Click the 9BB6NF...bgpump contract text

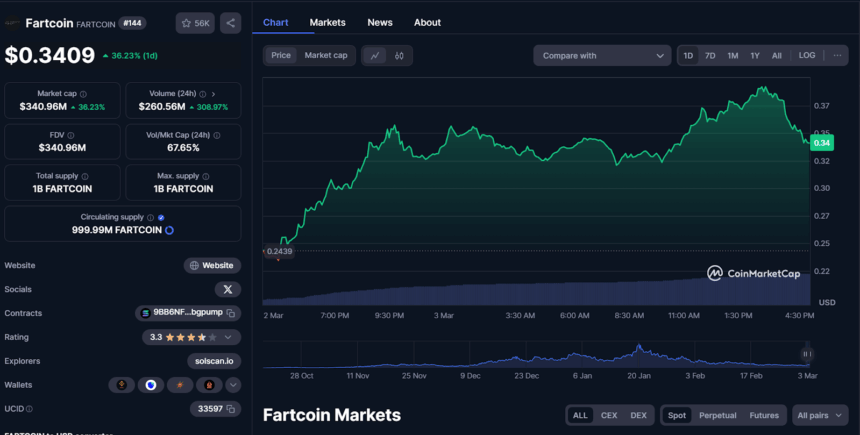[x=188, y=313]
